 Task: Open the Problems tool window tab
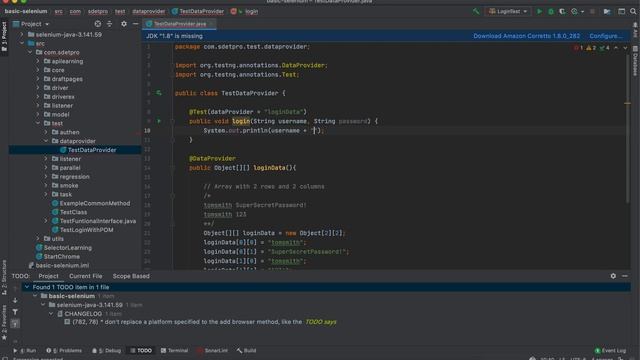[64, 351]
